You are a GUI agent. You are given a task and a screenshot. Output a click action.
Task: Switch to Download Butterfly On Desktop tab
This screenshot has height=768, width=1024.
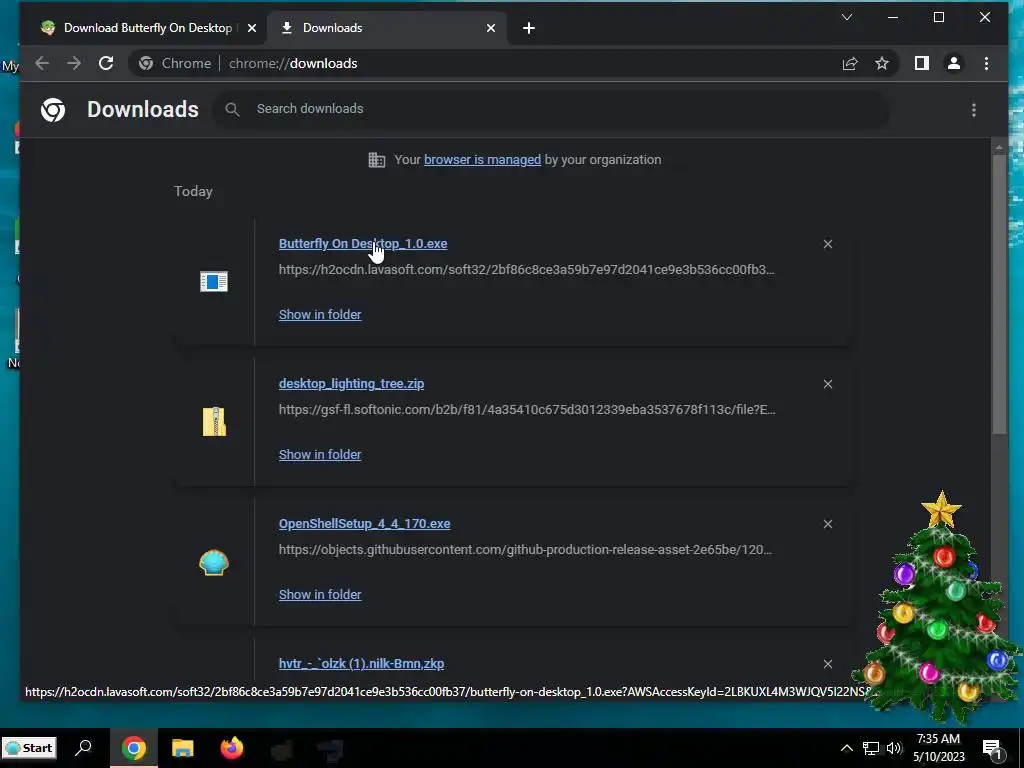(x=148, y=28)
